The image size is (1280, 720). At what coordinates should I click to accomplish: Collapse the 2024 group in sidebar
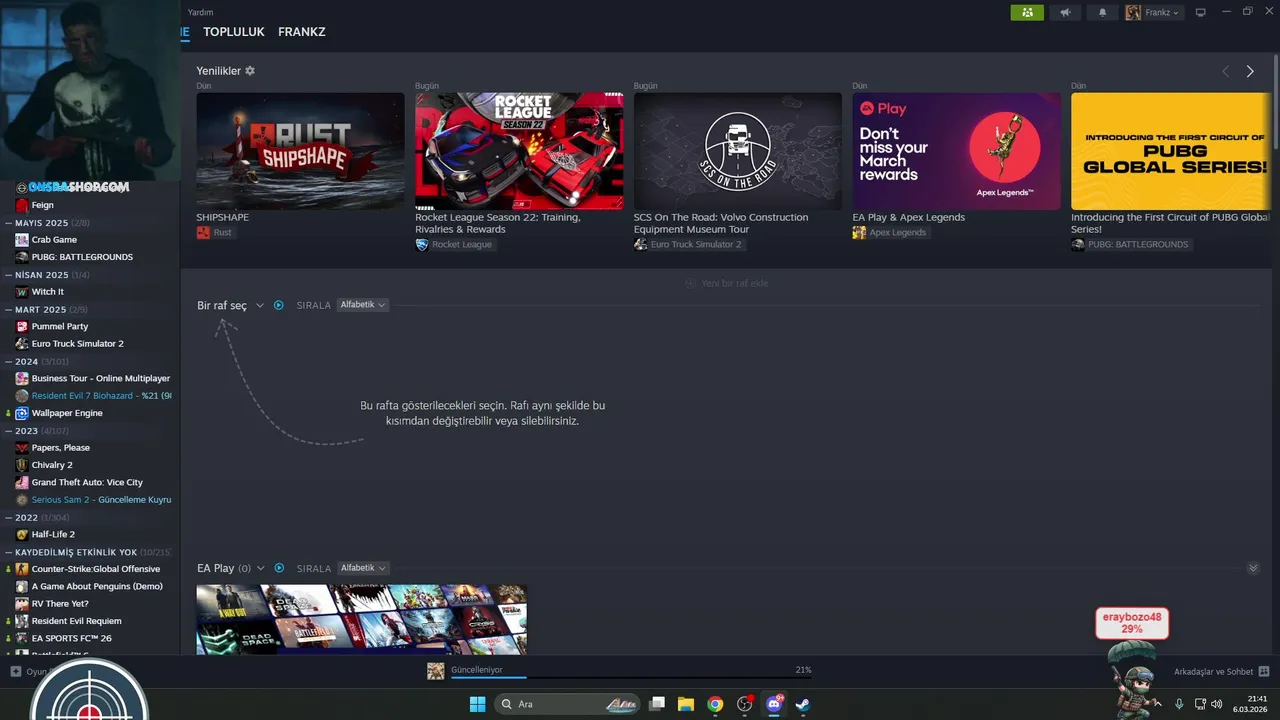tap(8, 362)
